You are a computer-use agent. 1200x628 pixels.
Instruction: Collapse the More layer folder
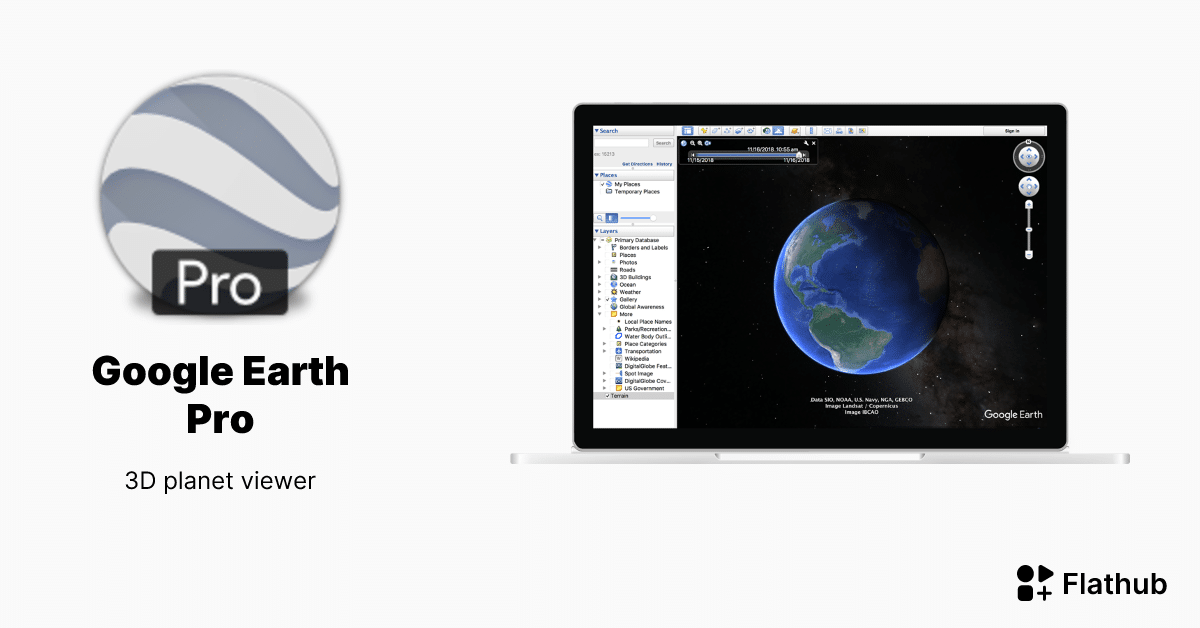coord(600,314)
